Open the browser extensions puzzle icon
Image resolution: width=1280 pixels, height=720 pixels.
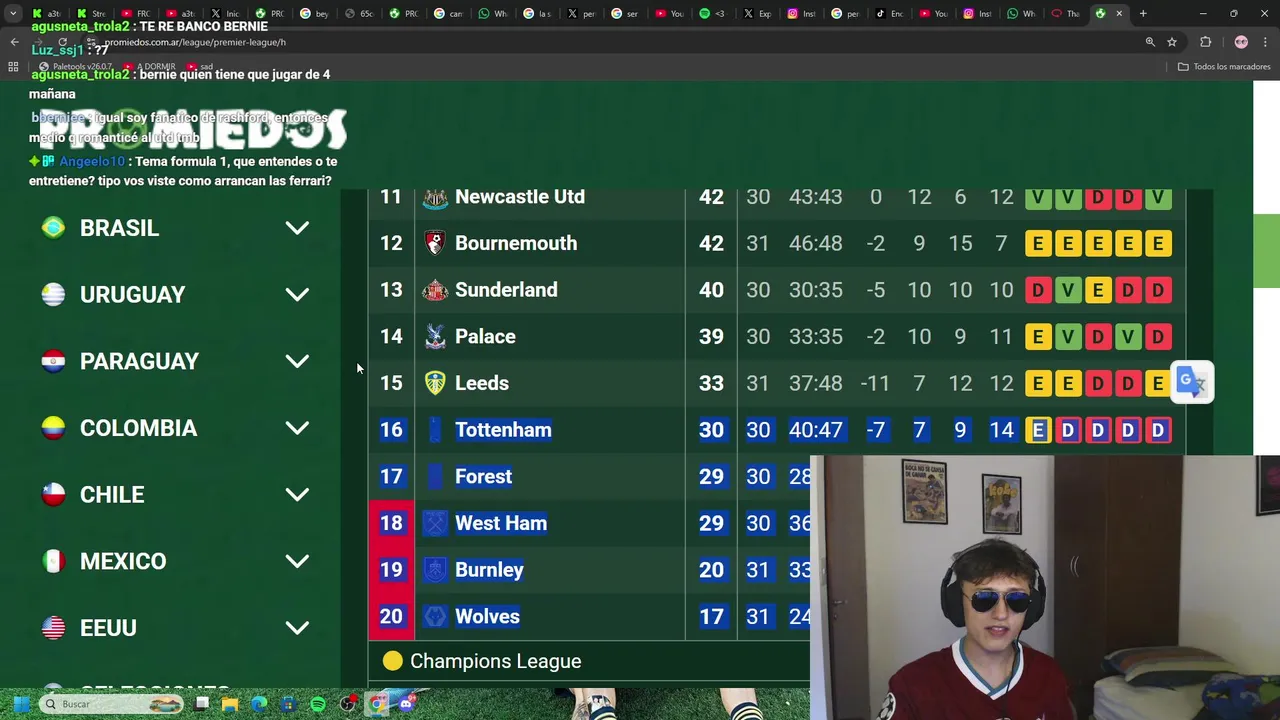(1205, 42)
